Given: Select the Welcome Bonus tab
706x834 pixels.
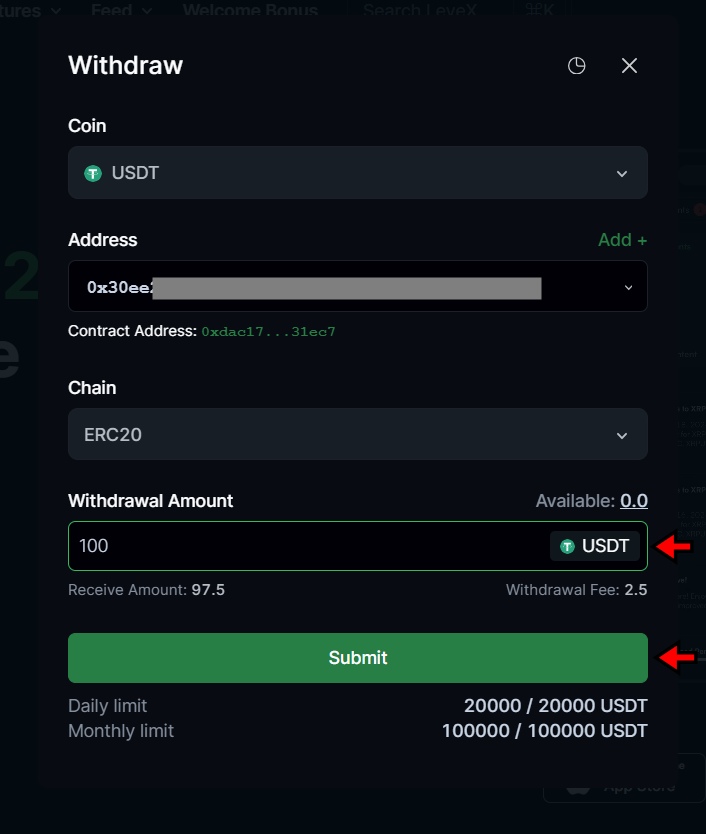Looking at the screenshot, I should (250, 10).
